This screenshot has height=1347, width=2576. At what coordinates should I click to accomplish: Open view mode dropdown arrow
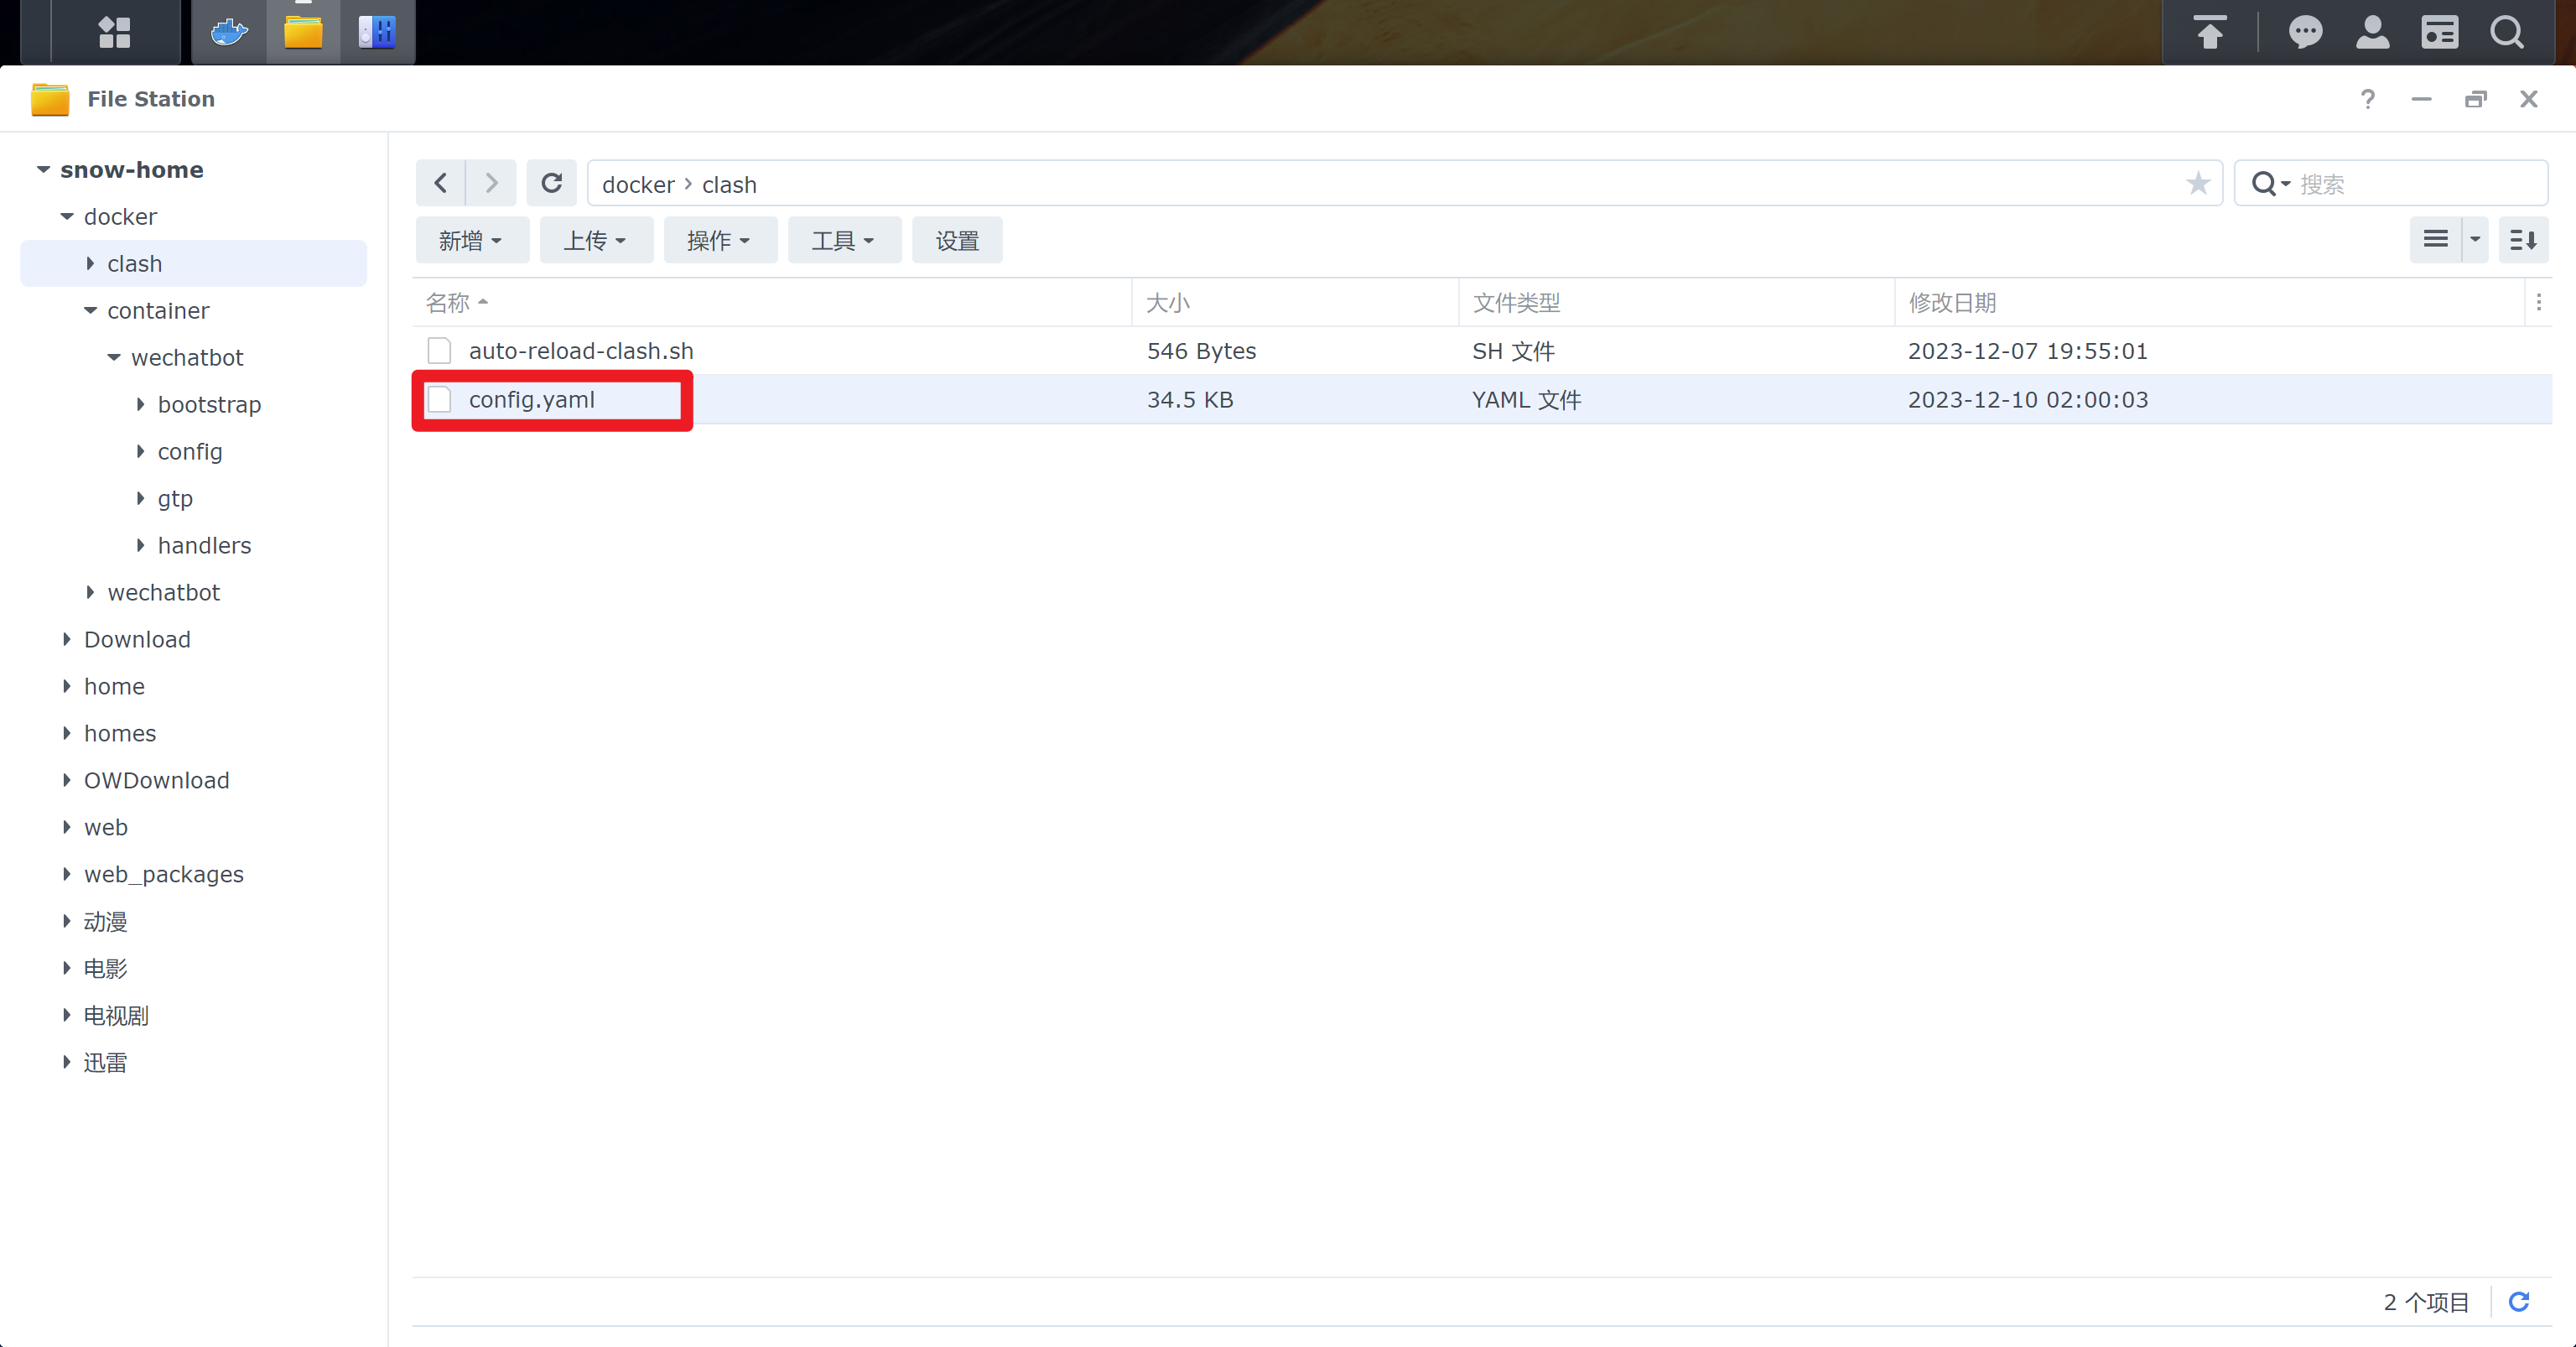[2475, 240]
